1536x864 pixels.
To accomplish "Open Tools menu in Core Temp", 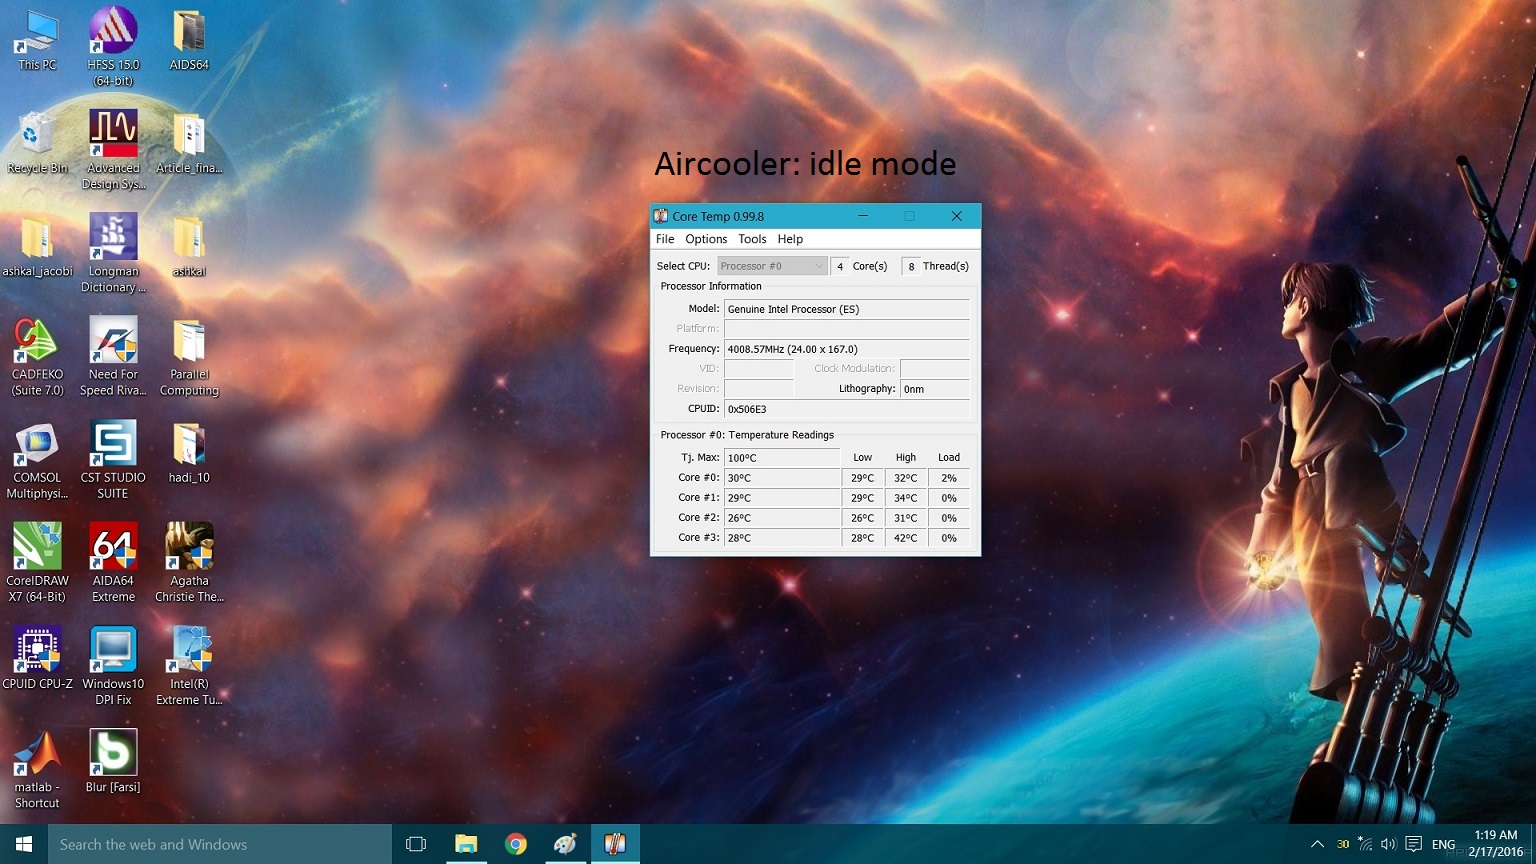I will tap(752, 239).
